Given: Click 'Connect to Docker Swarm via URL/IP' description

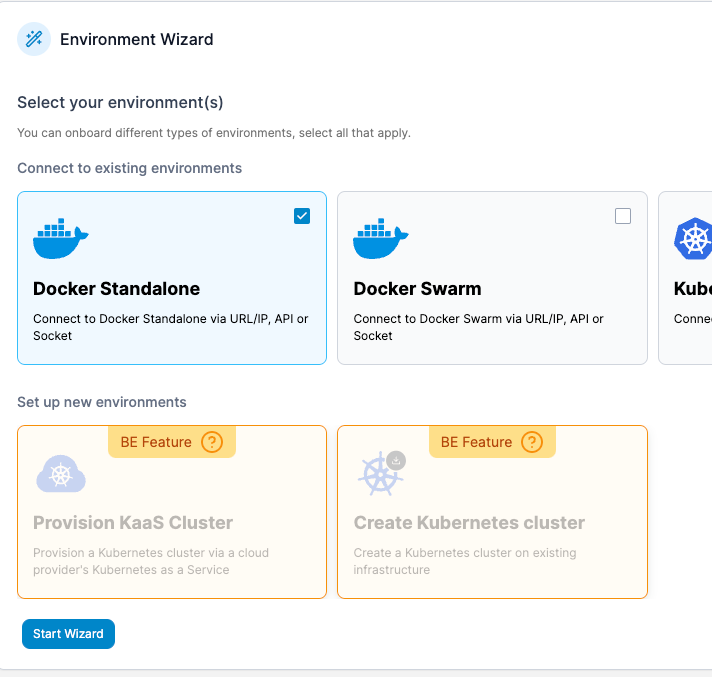Looking at the screenshot, I should tap(479, 327).
